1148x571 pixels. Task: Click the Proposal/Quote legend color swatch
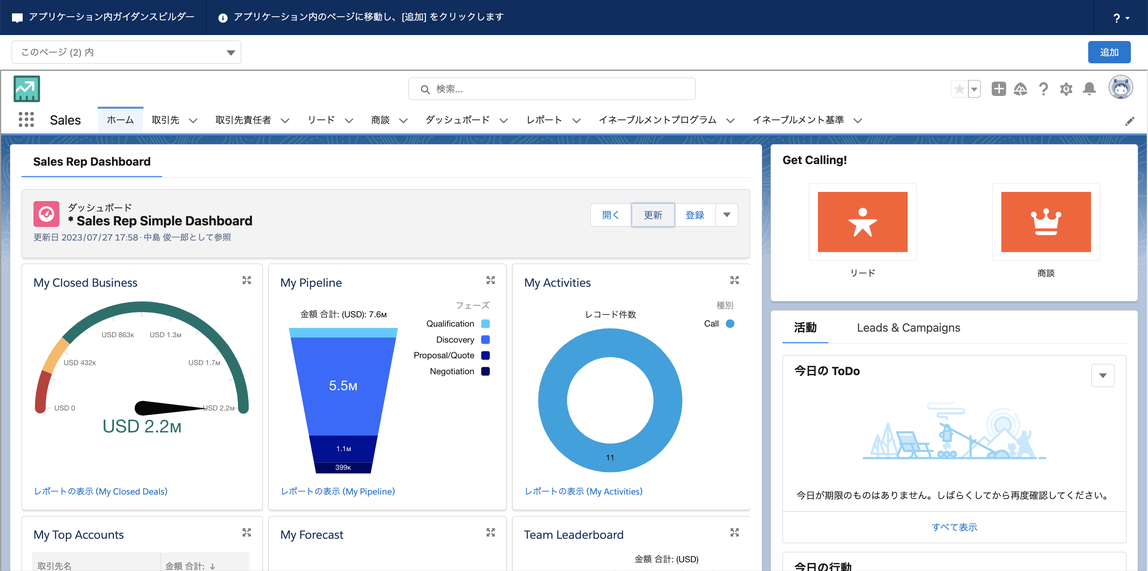click(x=485, y=356)
